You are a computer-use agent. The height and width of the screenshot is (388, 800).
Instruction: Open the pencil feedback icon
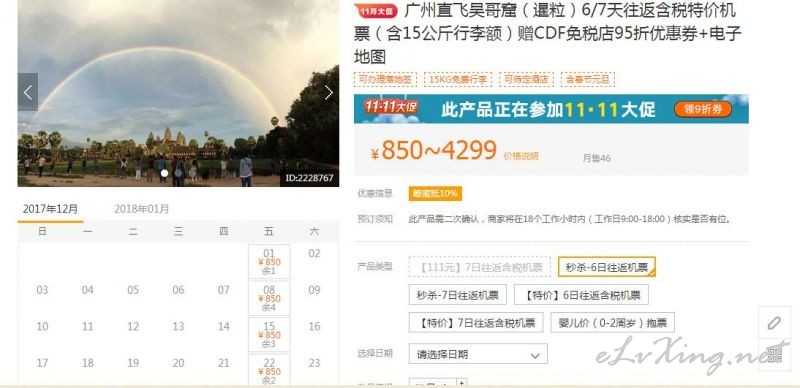tap(774, 323)
